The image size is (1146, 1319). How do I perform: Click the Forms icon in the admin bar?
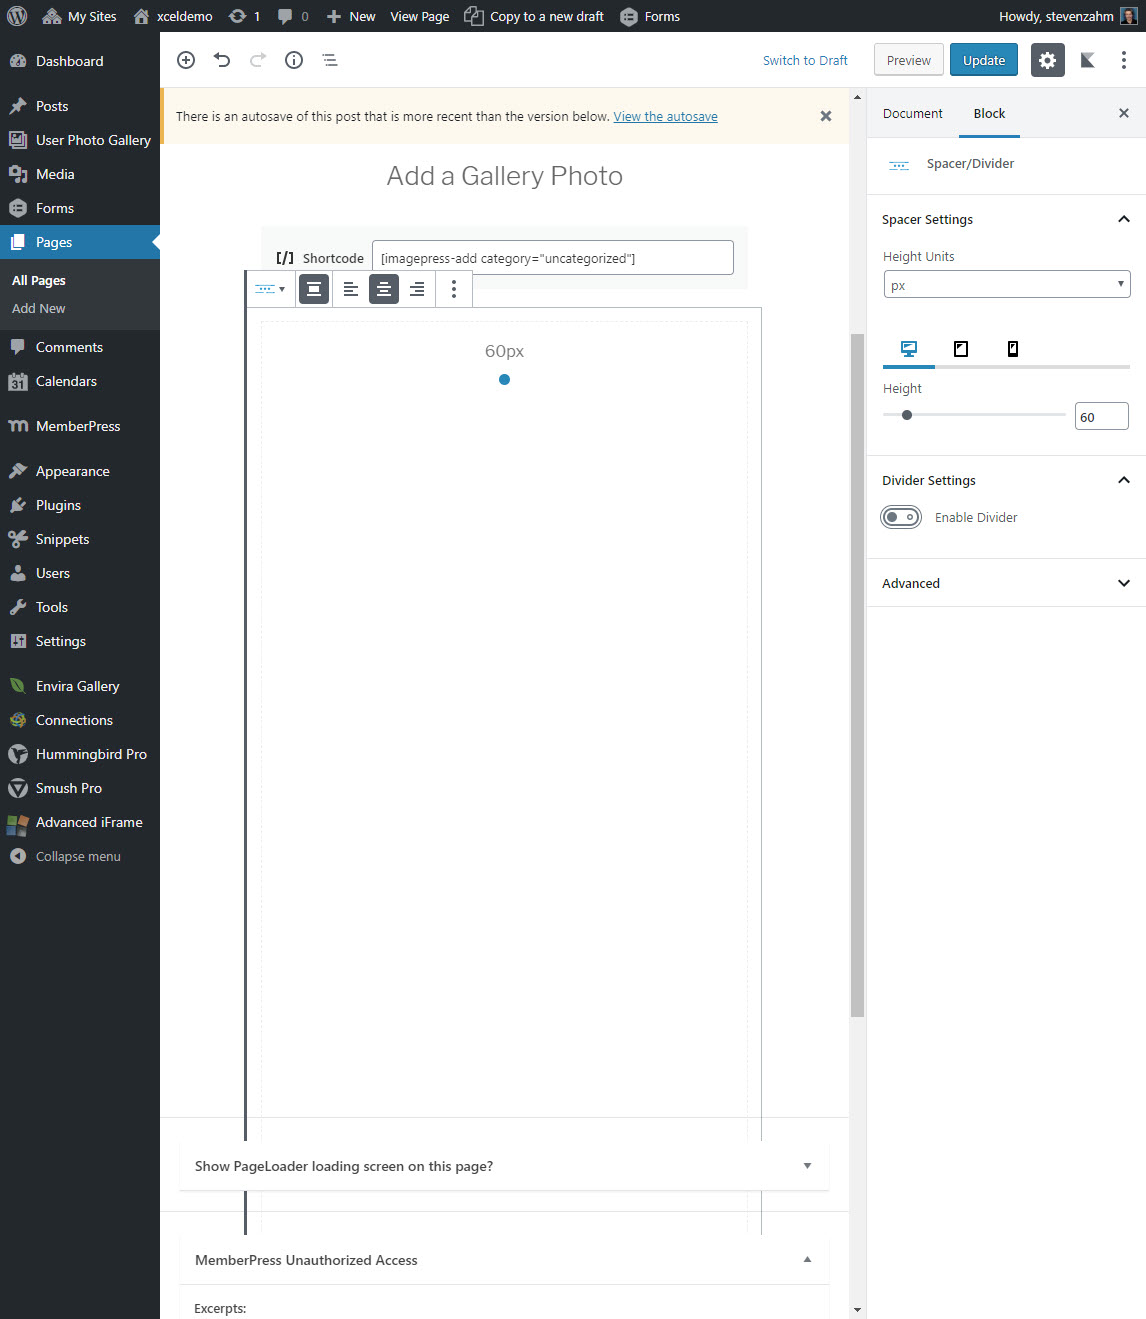tap(629, 16)
